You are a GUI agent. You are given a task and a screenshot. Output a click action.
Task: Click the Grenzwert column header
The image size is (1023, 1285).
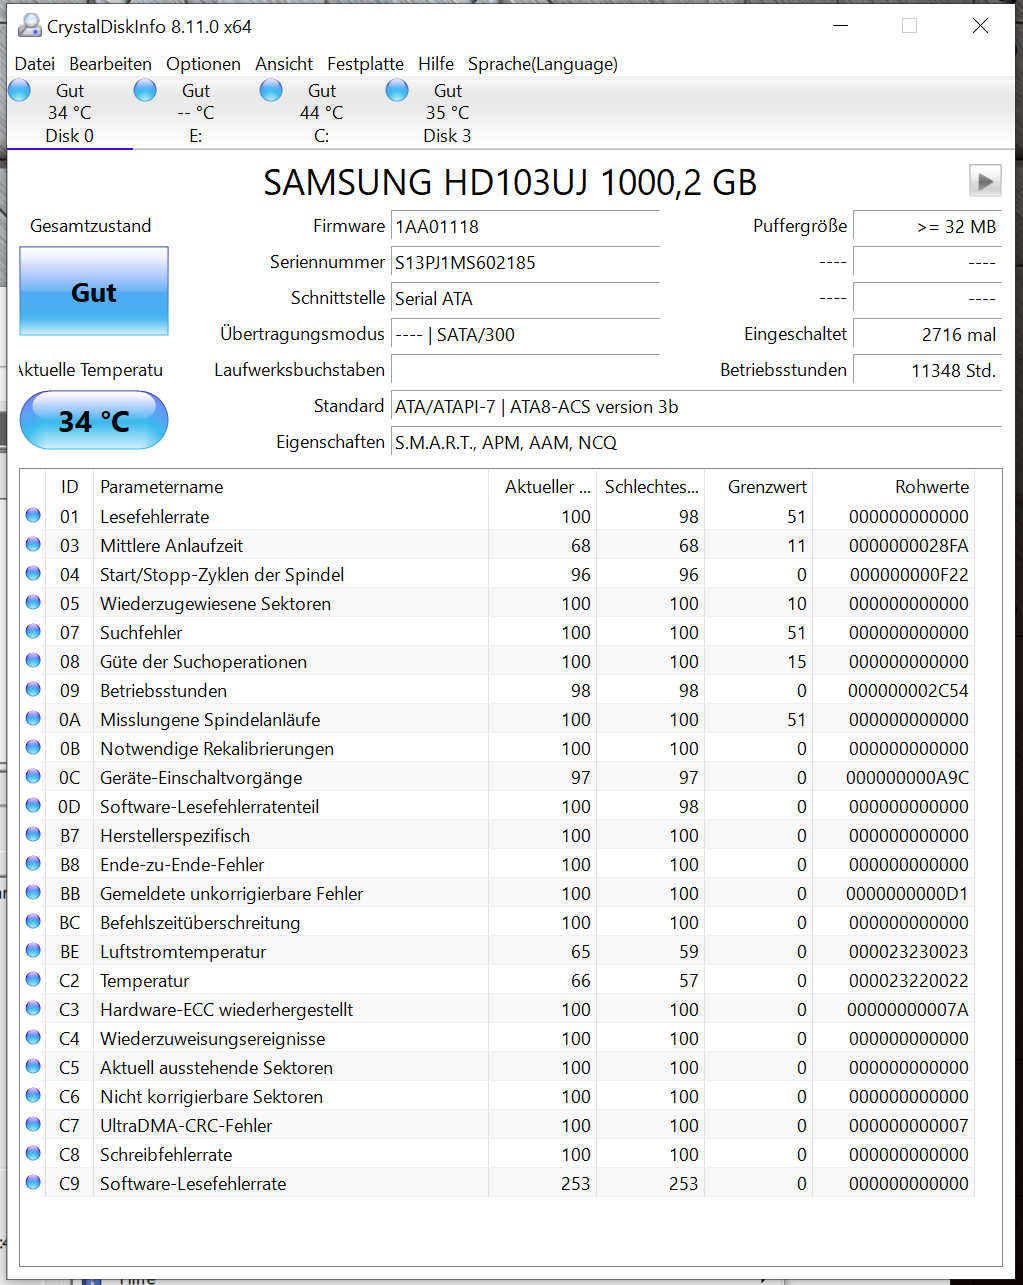click(759, 487)
